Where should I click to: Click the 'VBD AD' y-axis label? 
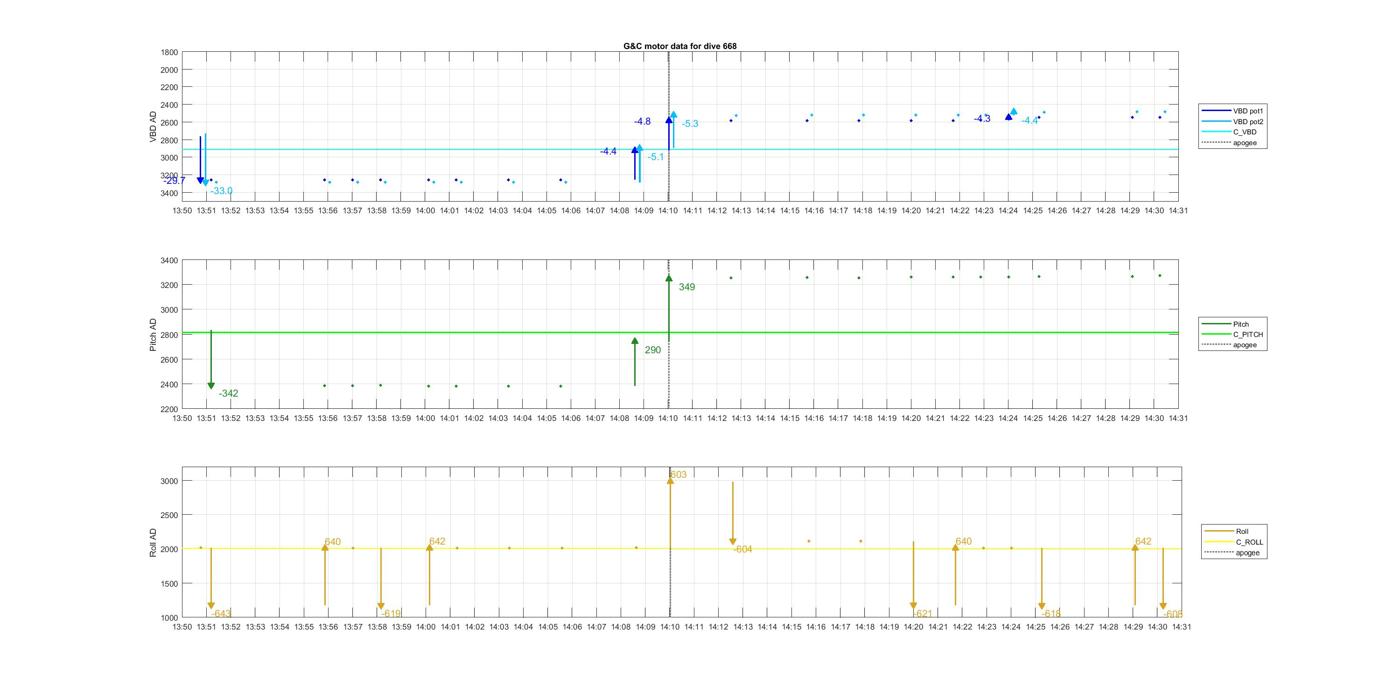click(154, 127)
